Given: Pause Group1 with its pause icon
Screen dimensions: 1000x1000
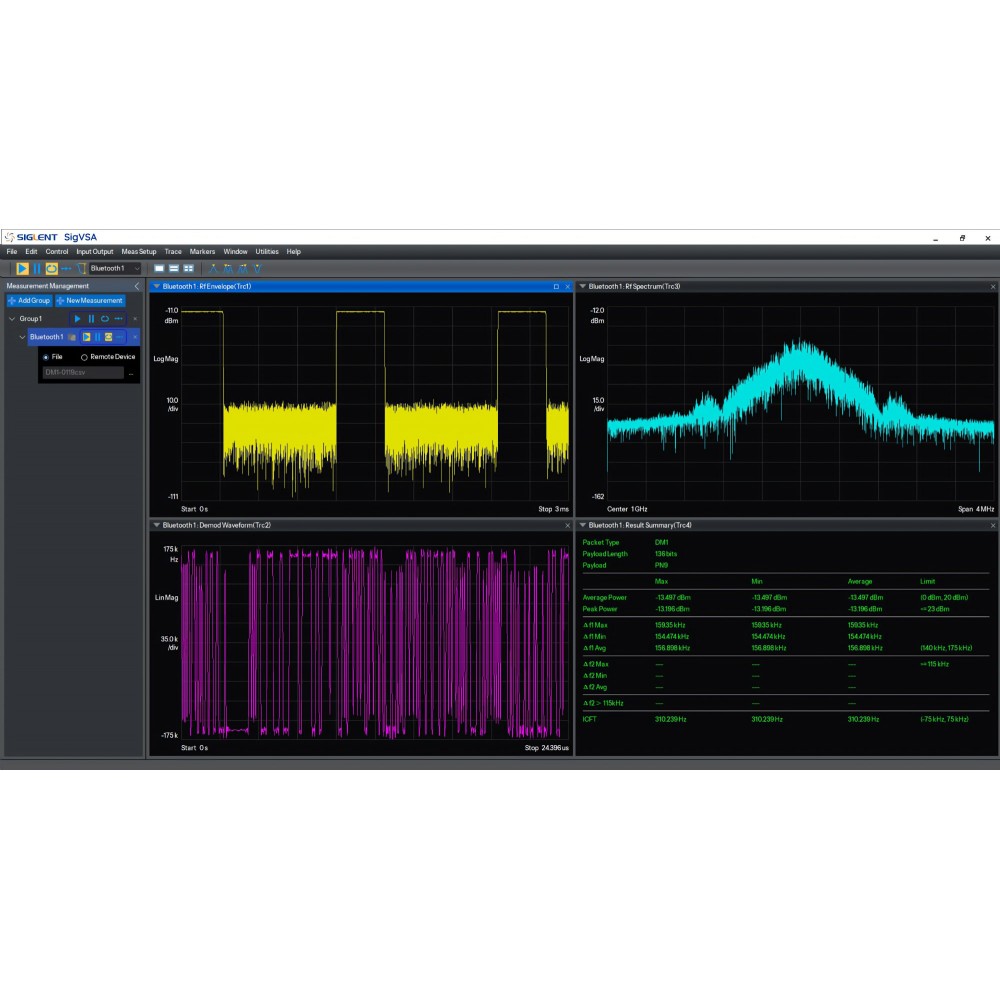Looking at the screenshot, I should tap(91, 319).
